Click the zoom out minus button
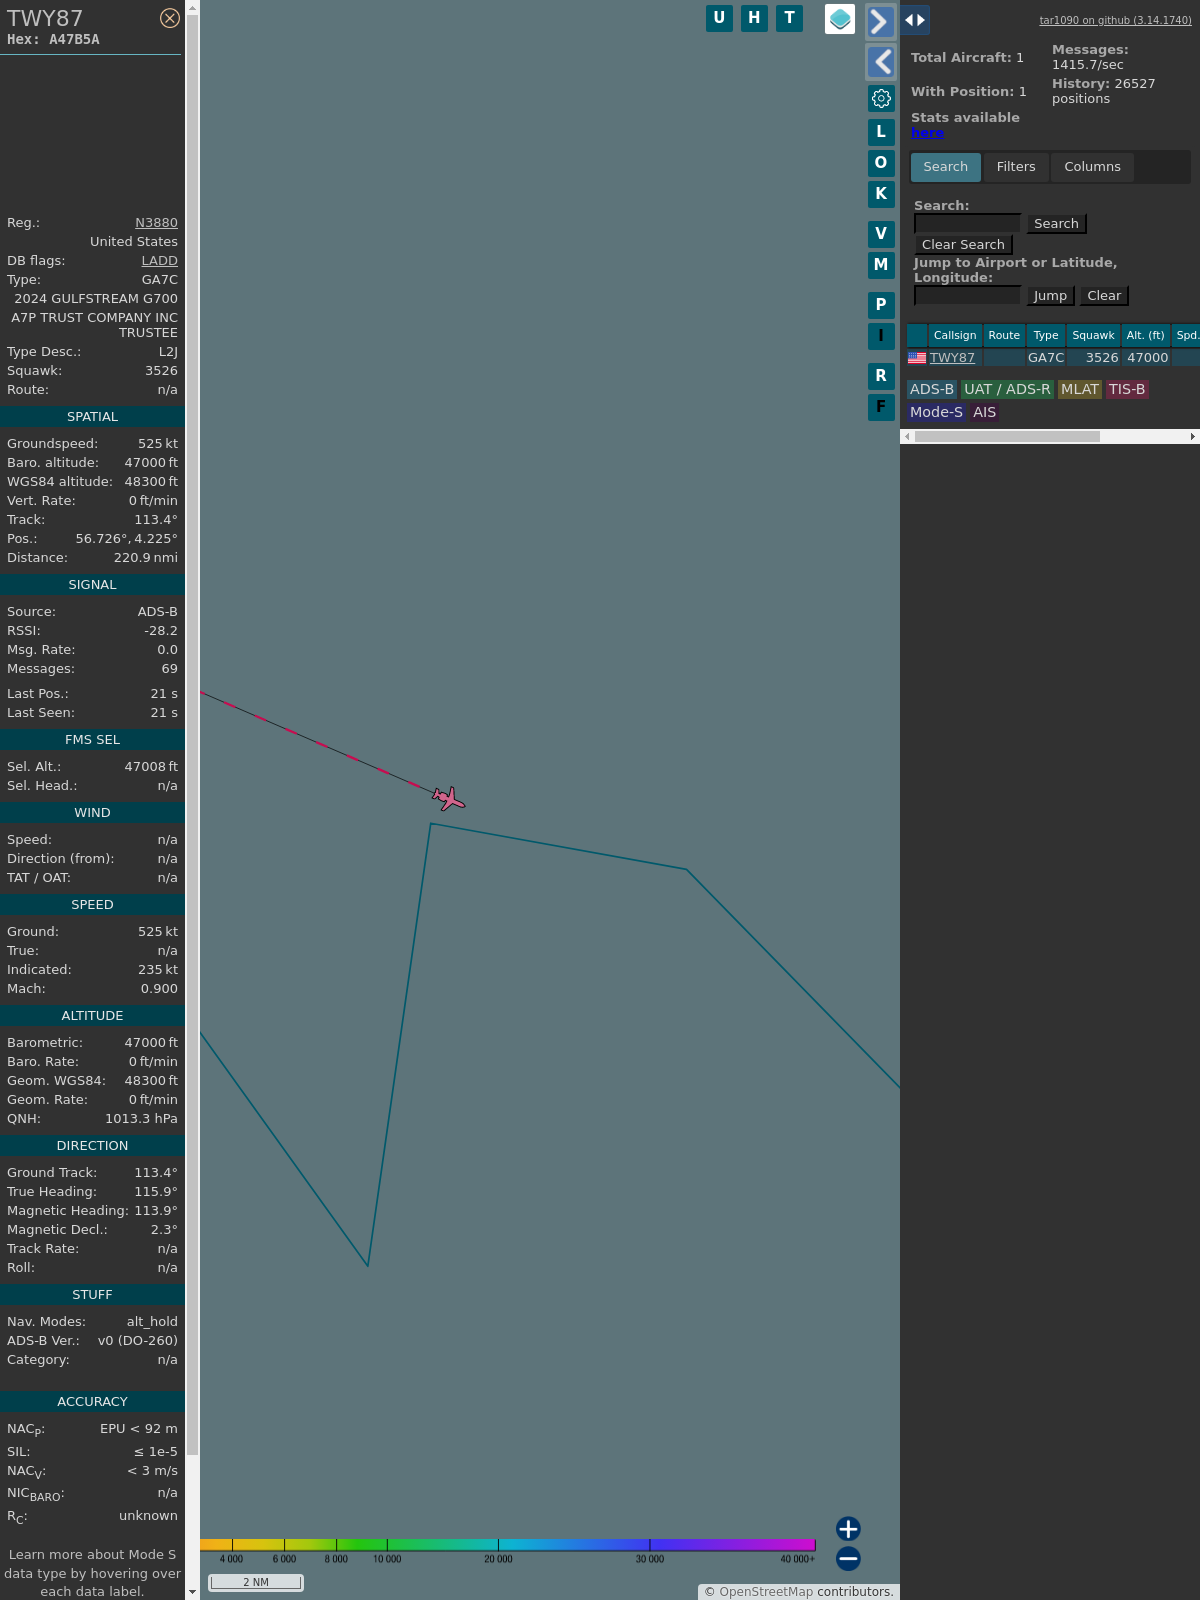The image size is (1200, 1600). pyautogui.click(x=848, y=1558)
